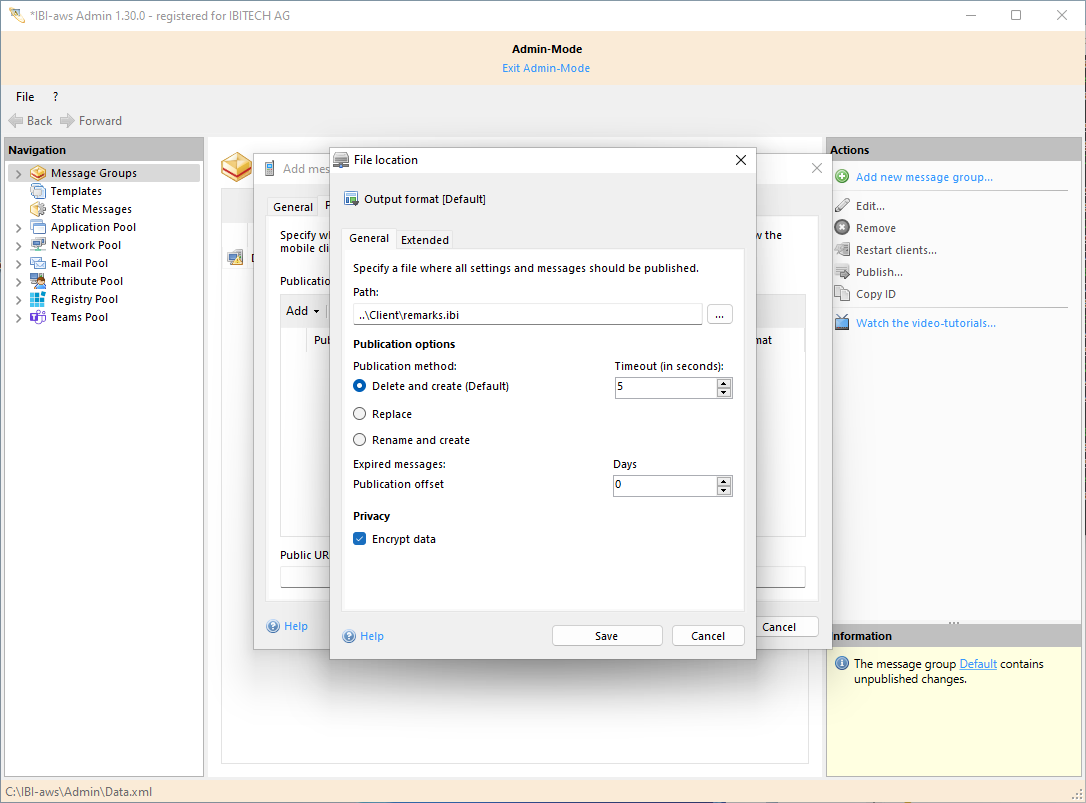Click the Templates icon in navigation
Screen dimensions: 1086x803
point(39,190)
